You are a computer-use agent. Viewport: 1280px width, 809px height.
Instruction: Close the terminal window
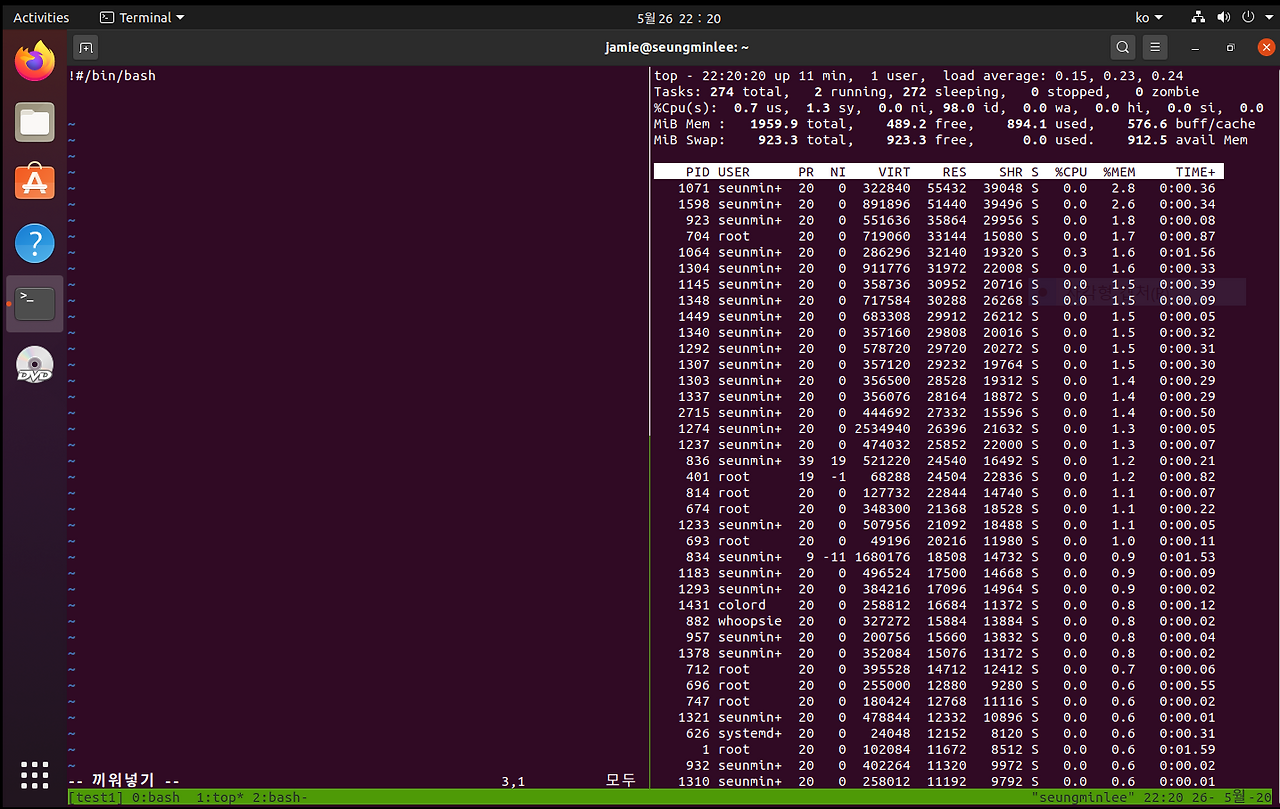coord(1266,47)
